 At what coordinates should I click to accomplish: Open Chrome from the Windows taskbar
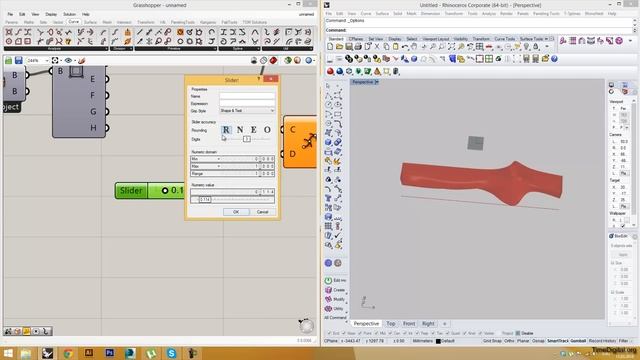[68, 353]
